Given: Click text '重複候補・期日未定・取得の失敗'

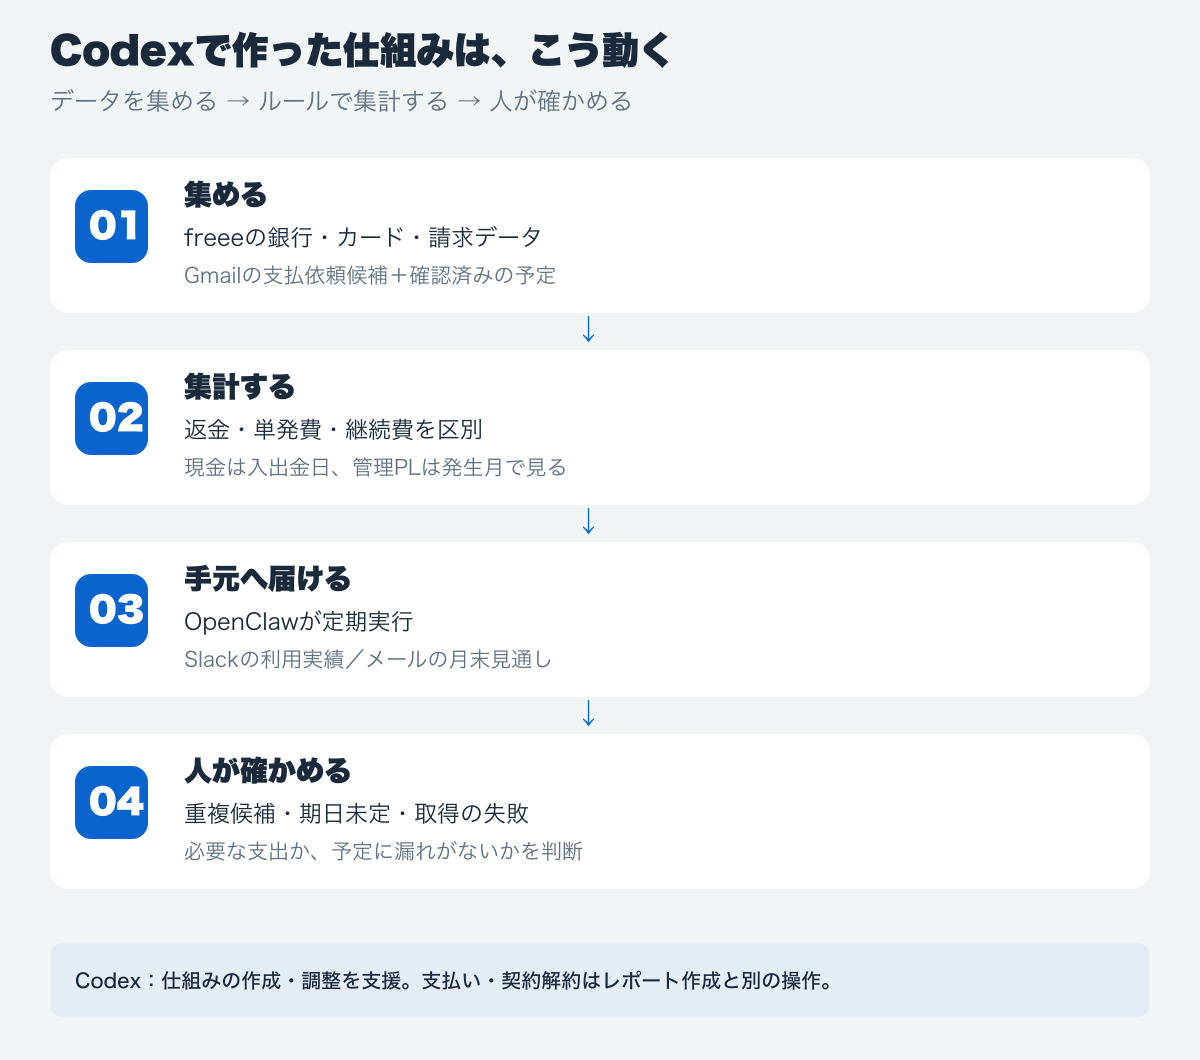Looking at the screenshot, I should (x=356, y=813).
